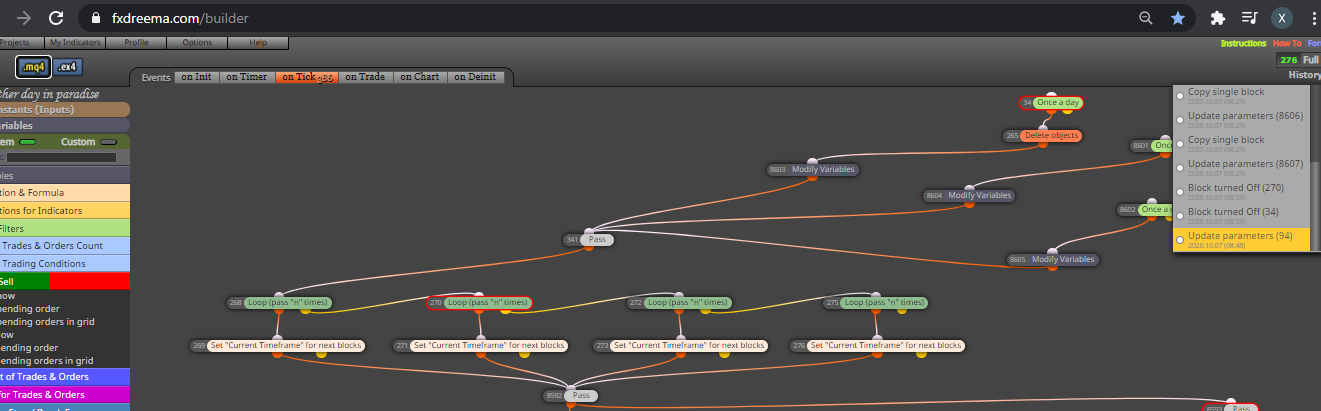The height and width of the screenshot is (411, 1321).
Task: Expand the Constants (Inputs) section
Action: click(65, 109)
